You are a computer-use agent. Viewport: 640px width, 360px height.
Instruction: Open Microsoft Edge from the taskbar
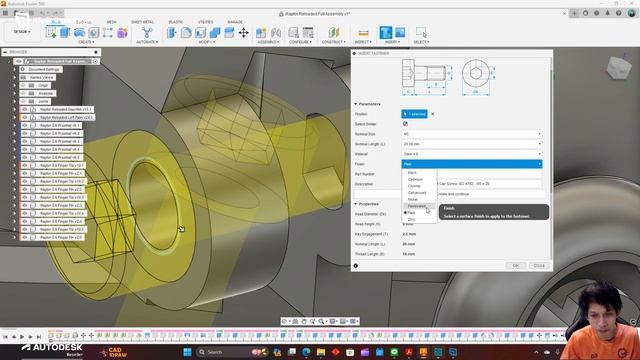(x=306, y=352)
